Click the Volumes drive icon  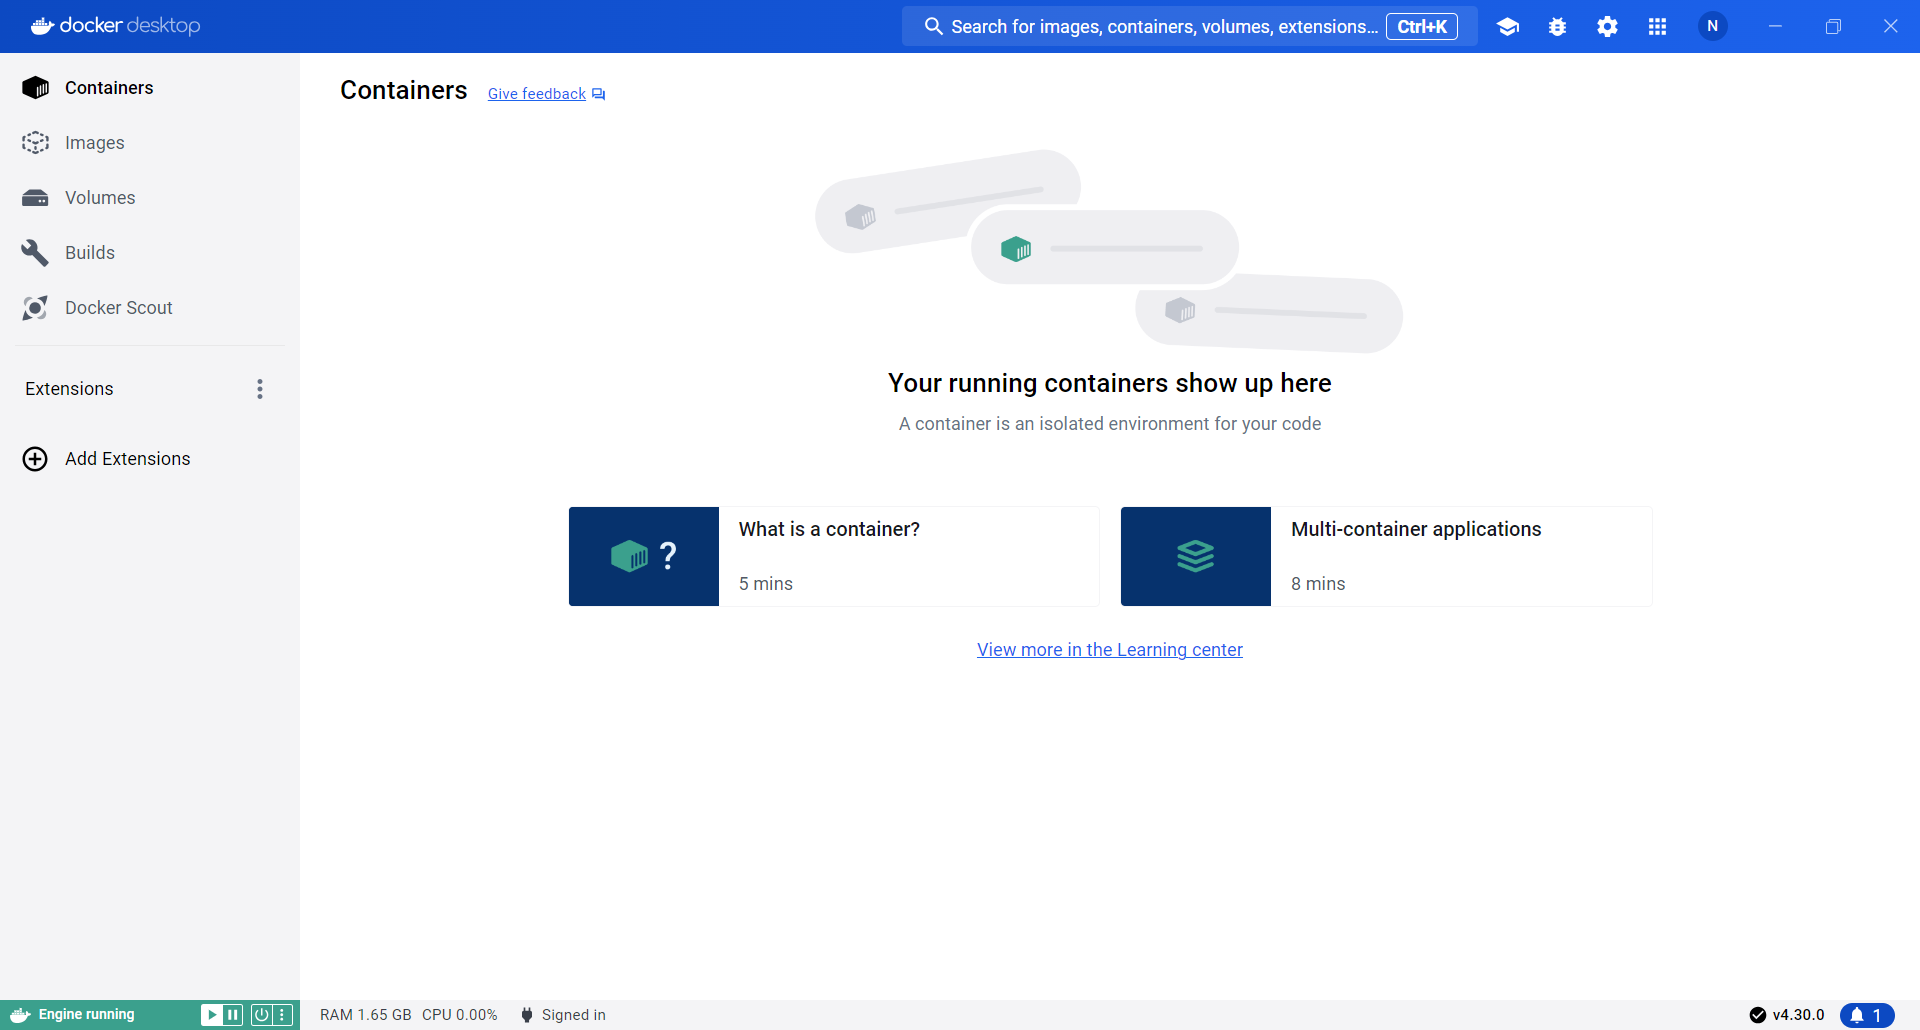35,198
